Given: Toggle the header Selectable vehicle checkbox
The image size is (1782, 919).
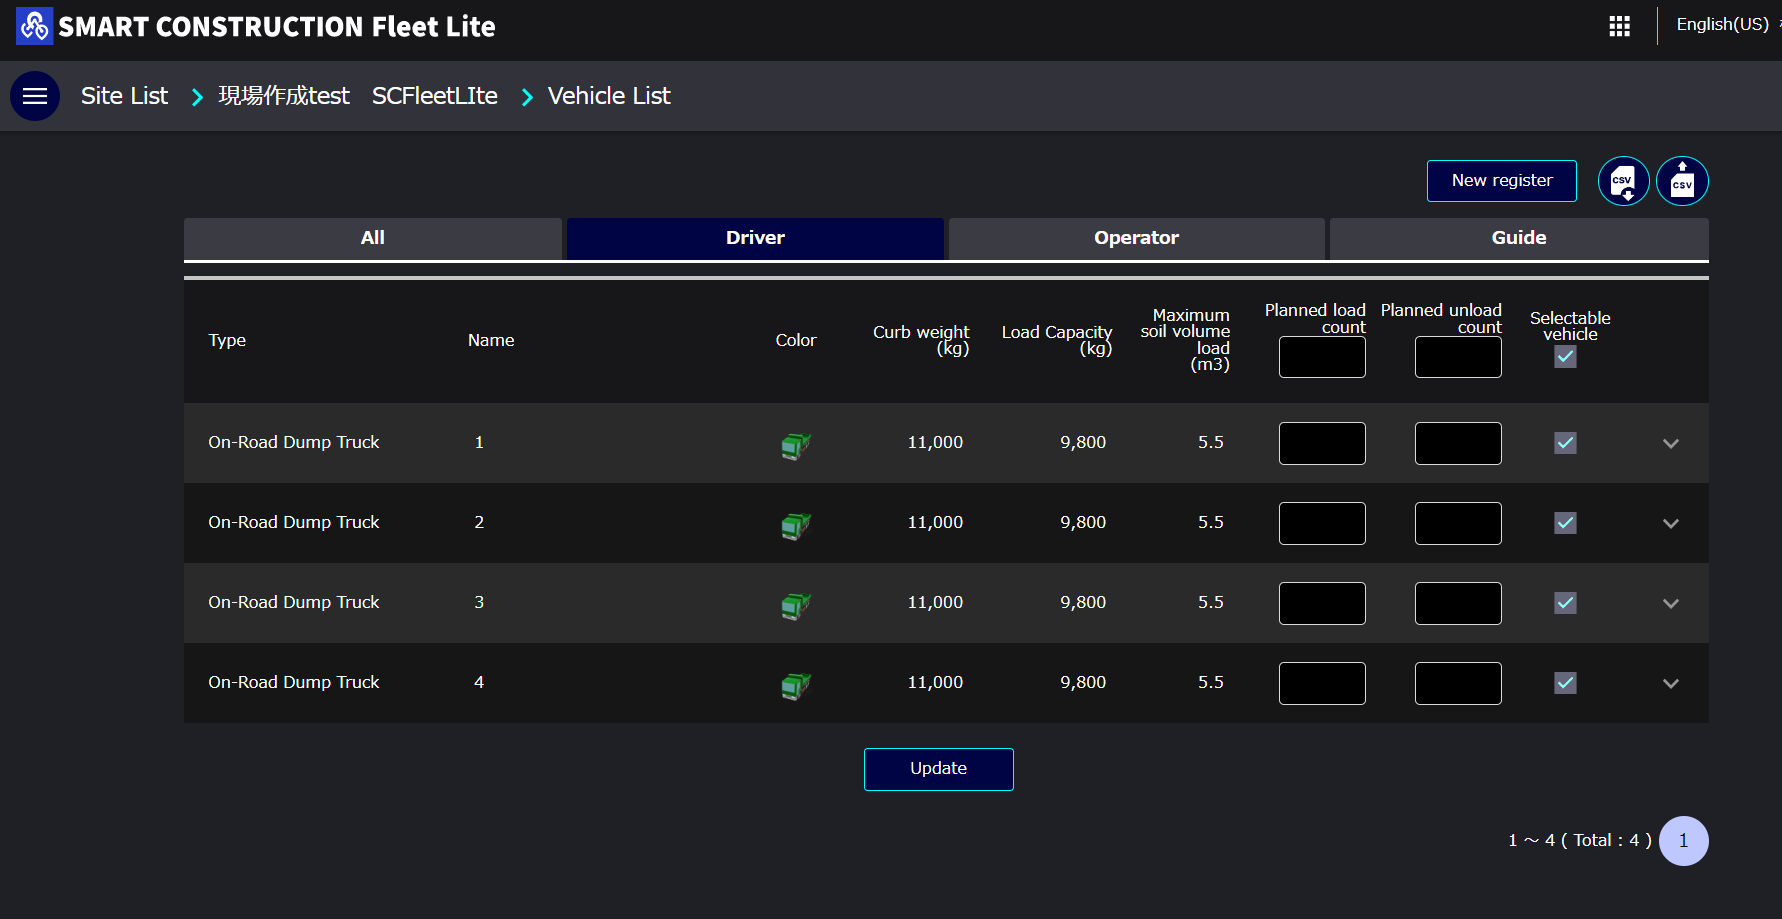Looking at the screenshot, I should tap(1566, 357).
